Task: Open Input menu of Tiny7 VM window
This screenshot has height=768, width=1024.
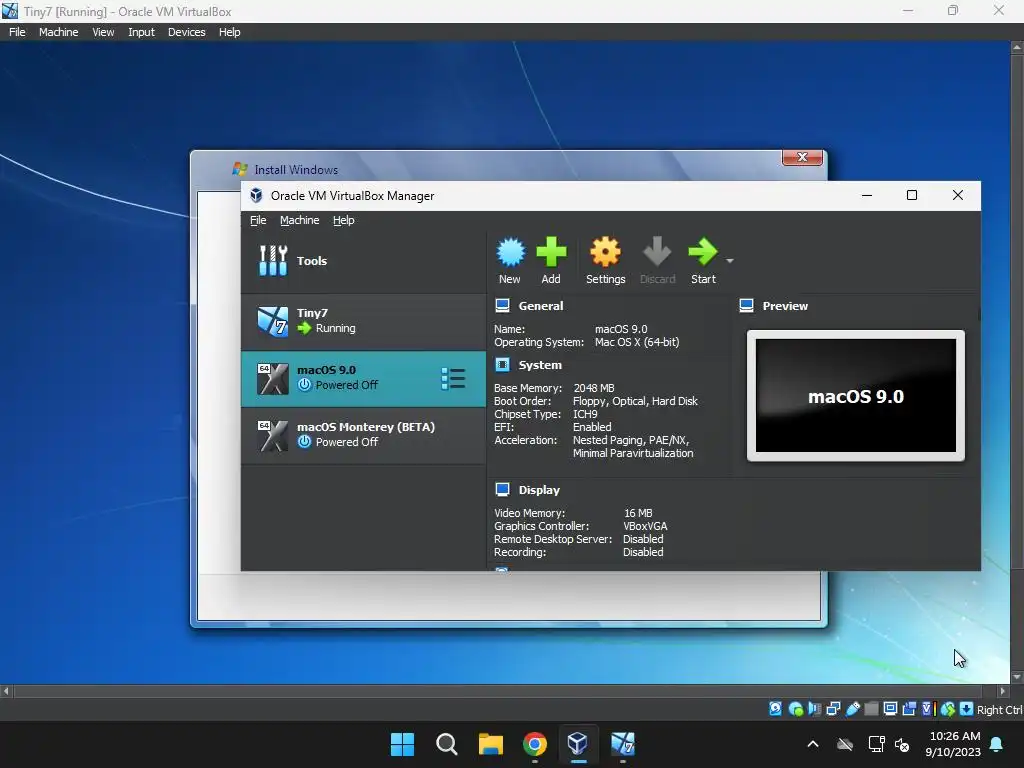Action: (141, 32)
